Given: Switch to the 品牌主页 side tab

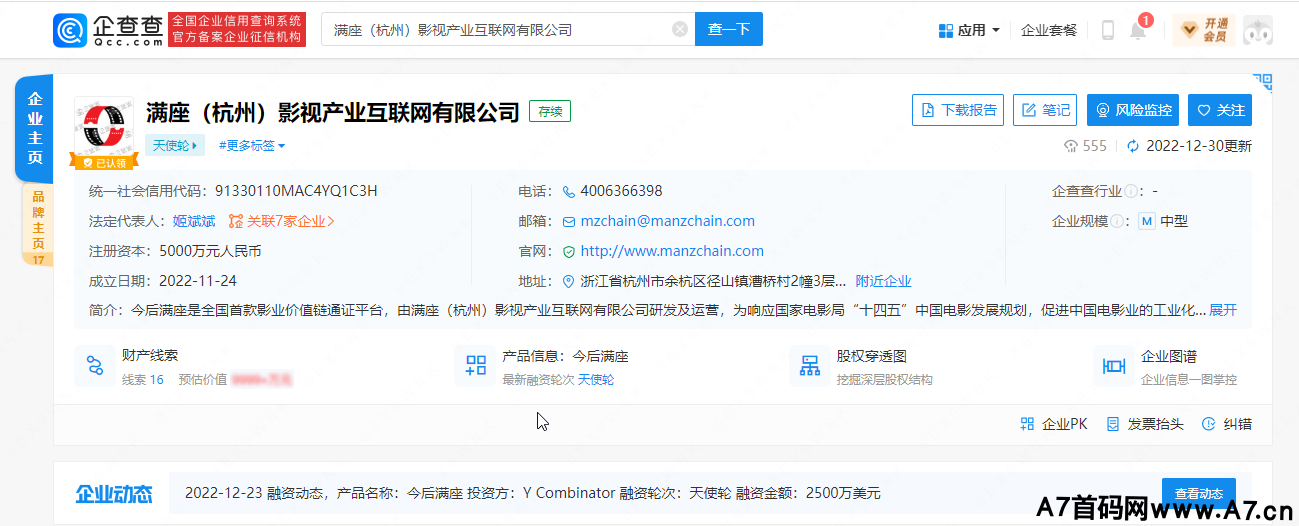Looking at the screenshot, I should click(x=37, y=227).
